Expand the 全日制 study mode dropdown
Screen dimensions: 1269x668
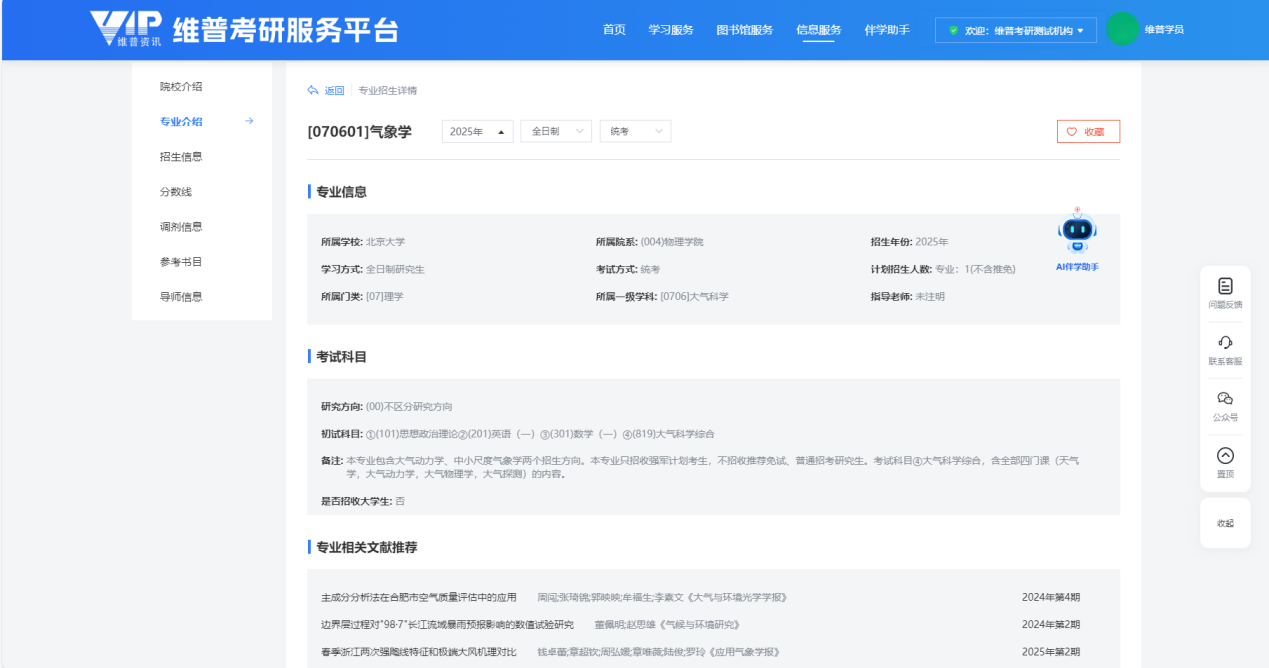(556, 132)
